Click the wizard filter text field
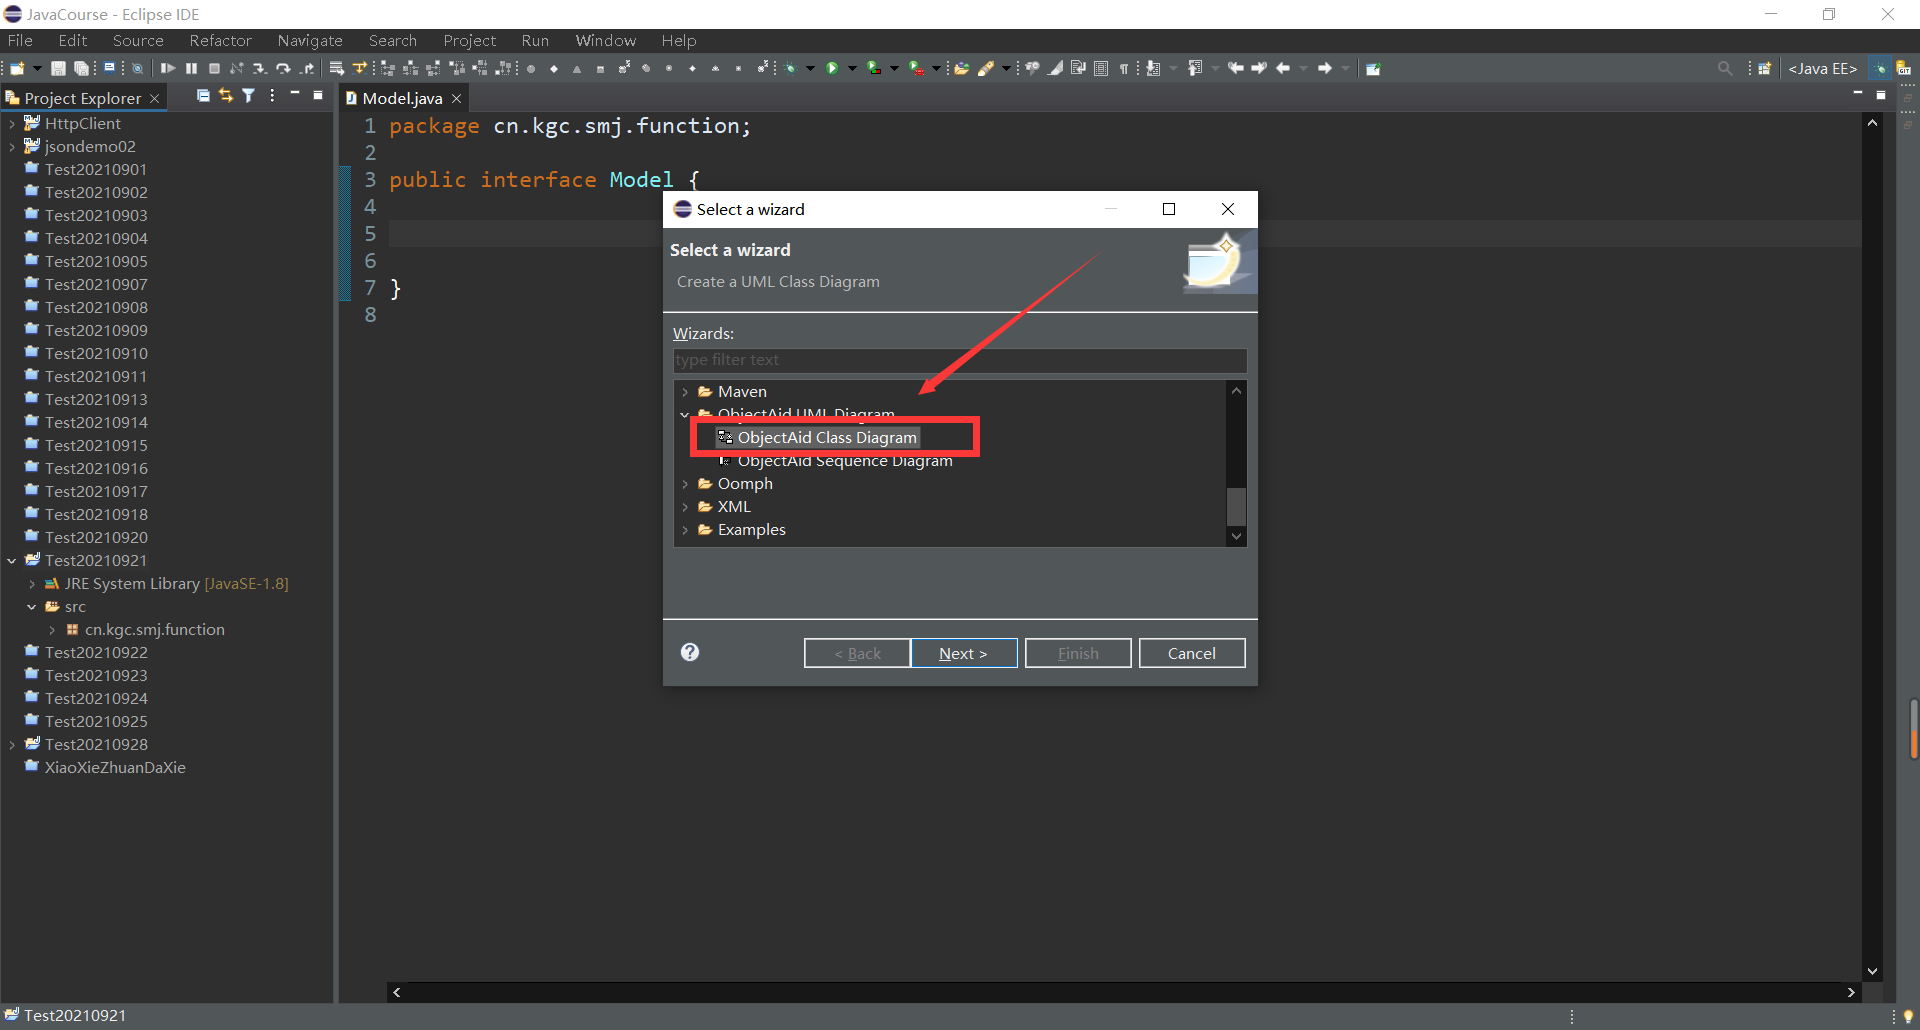This screenshot has height=1030, width=1920. tap(960, 360)
